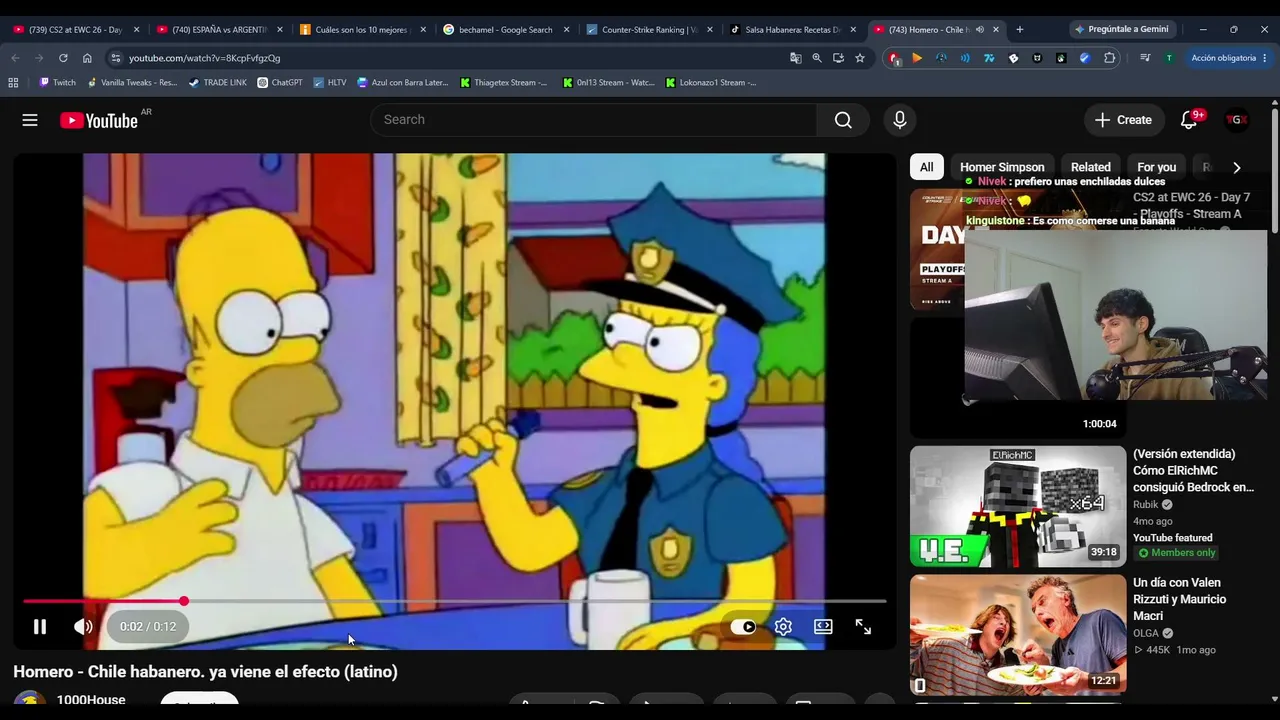The width and height of the screenshot is (1280, 720).
Task: Open the ChatGPT bookmark
Action: (x=280, y=83)
